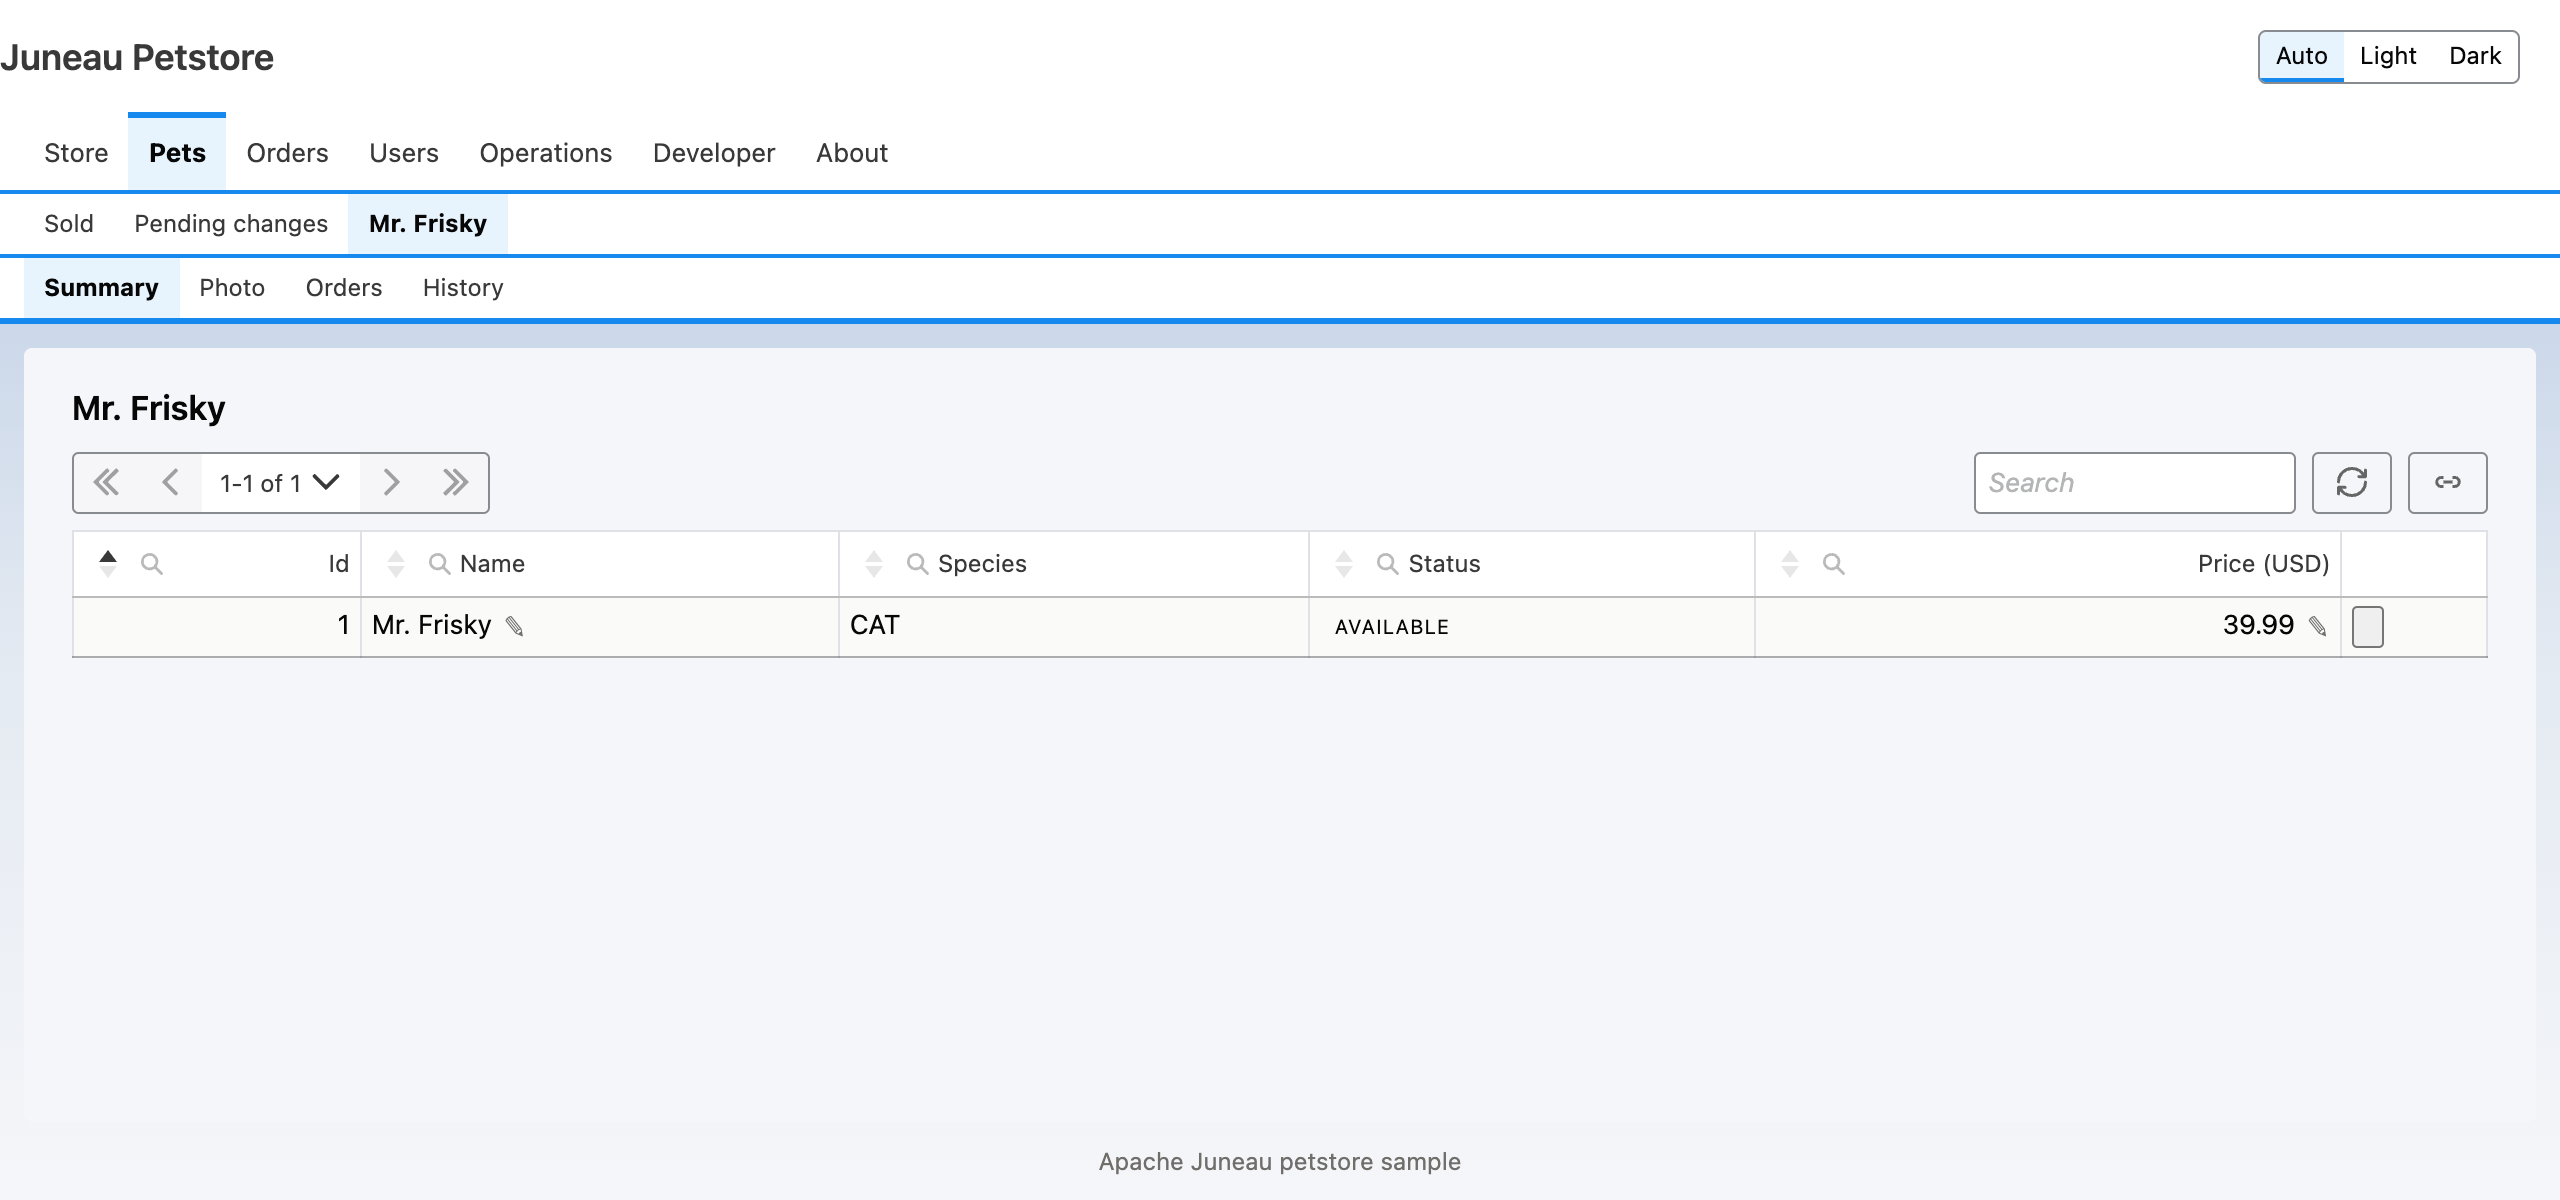
Task: Open the Pets tab
Action: tap(177, 153)
